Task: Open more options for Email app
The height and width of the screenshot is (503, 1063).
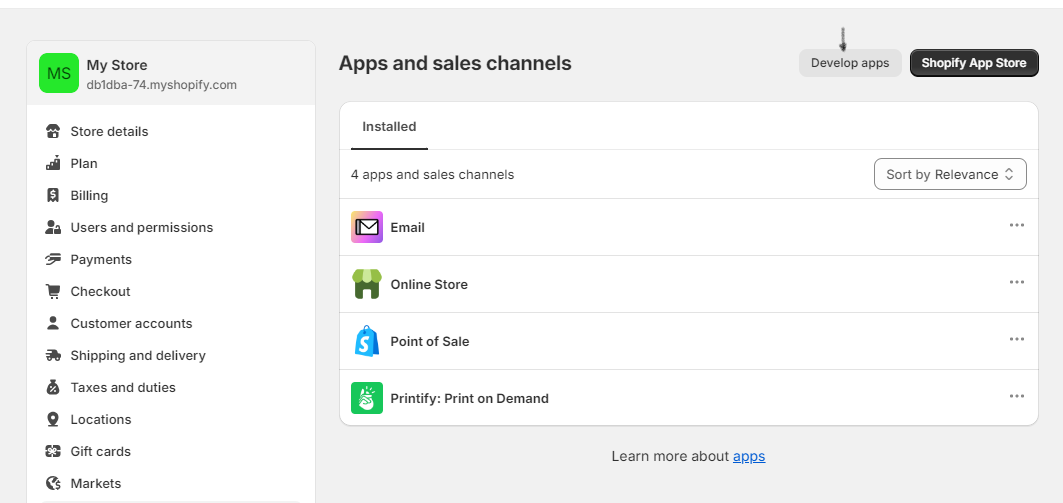Action: (x=1016, y=225)
